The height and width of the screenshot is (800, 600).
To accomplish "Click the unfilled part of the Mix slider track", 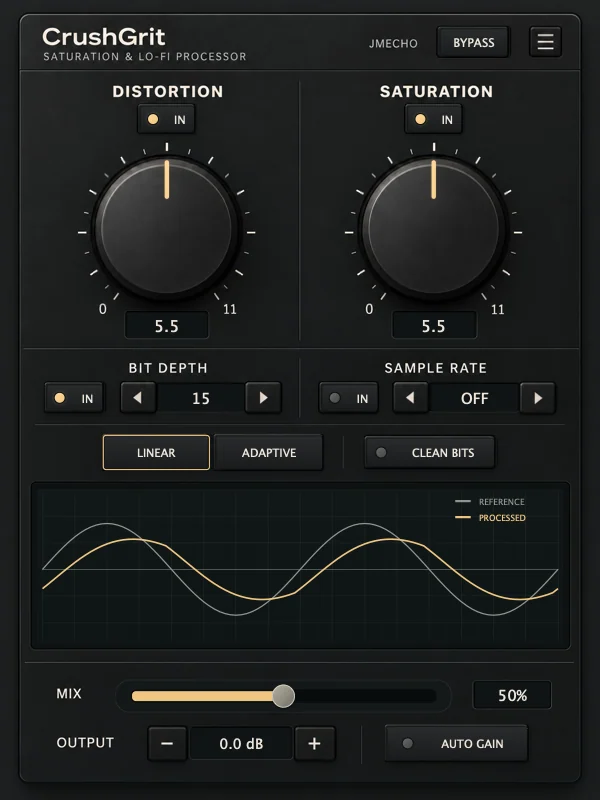I will pos(365,696).
